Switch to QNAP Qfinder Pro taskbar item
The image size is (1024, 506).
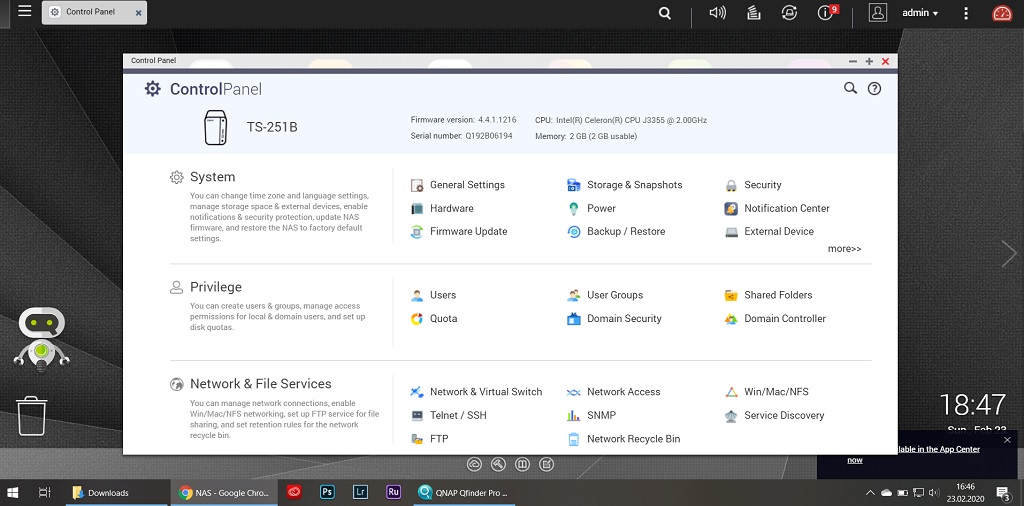coord(465,493)
